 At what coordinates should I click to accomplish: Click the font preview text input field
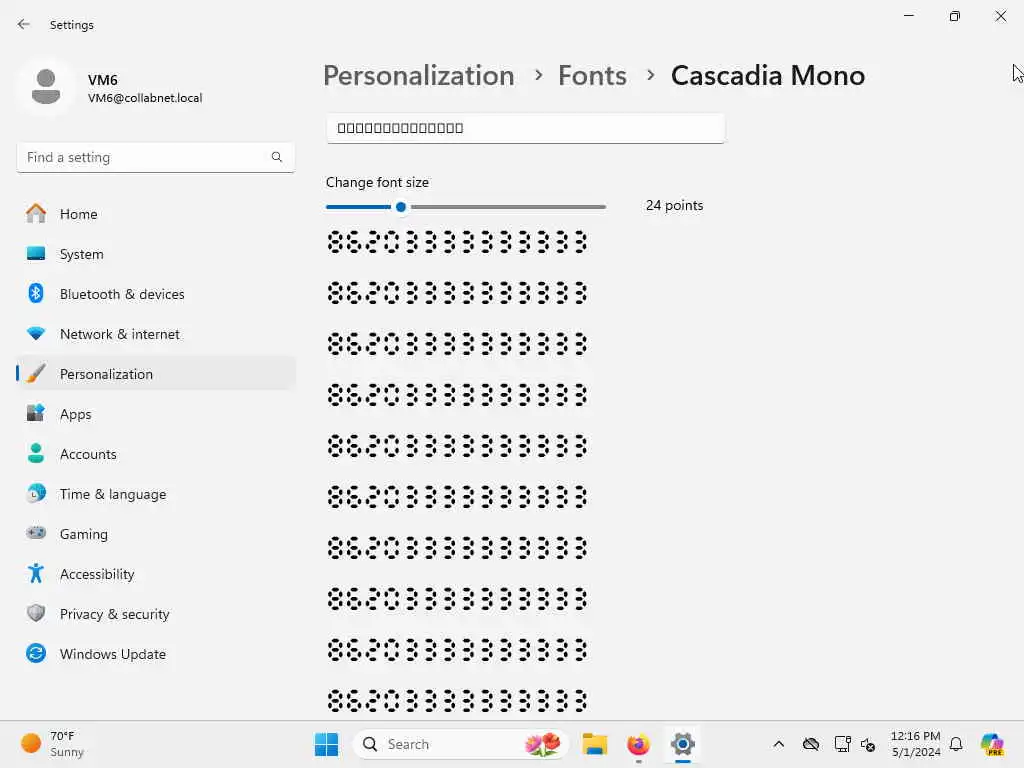tap(526, 128)
